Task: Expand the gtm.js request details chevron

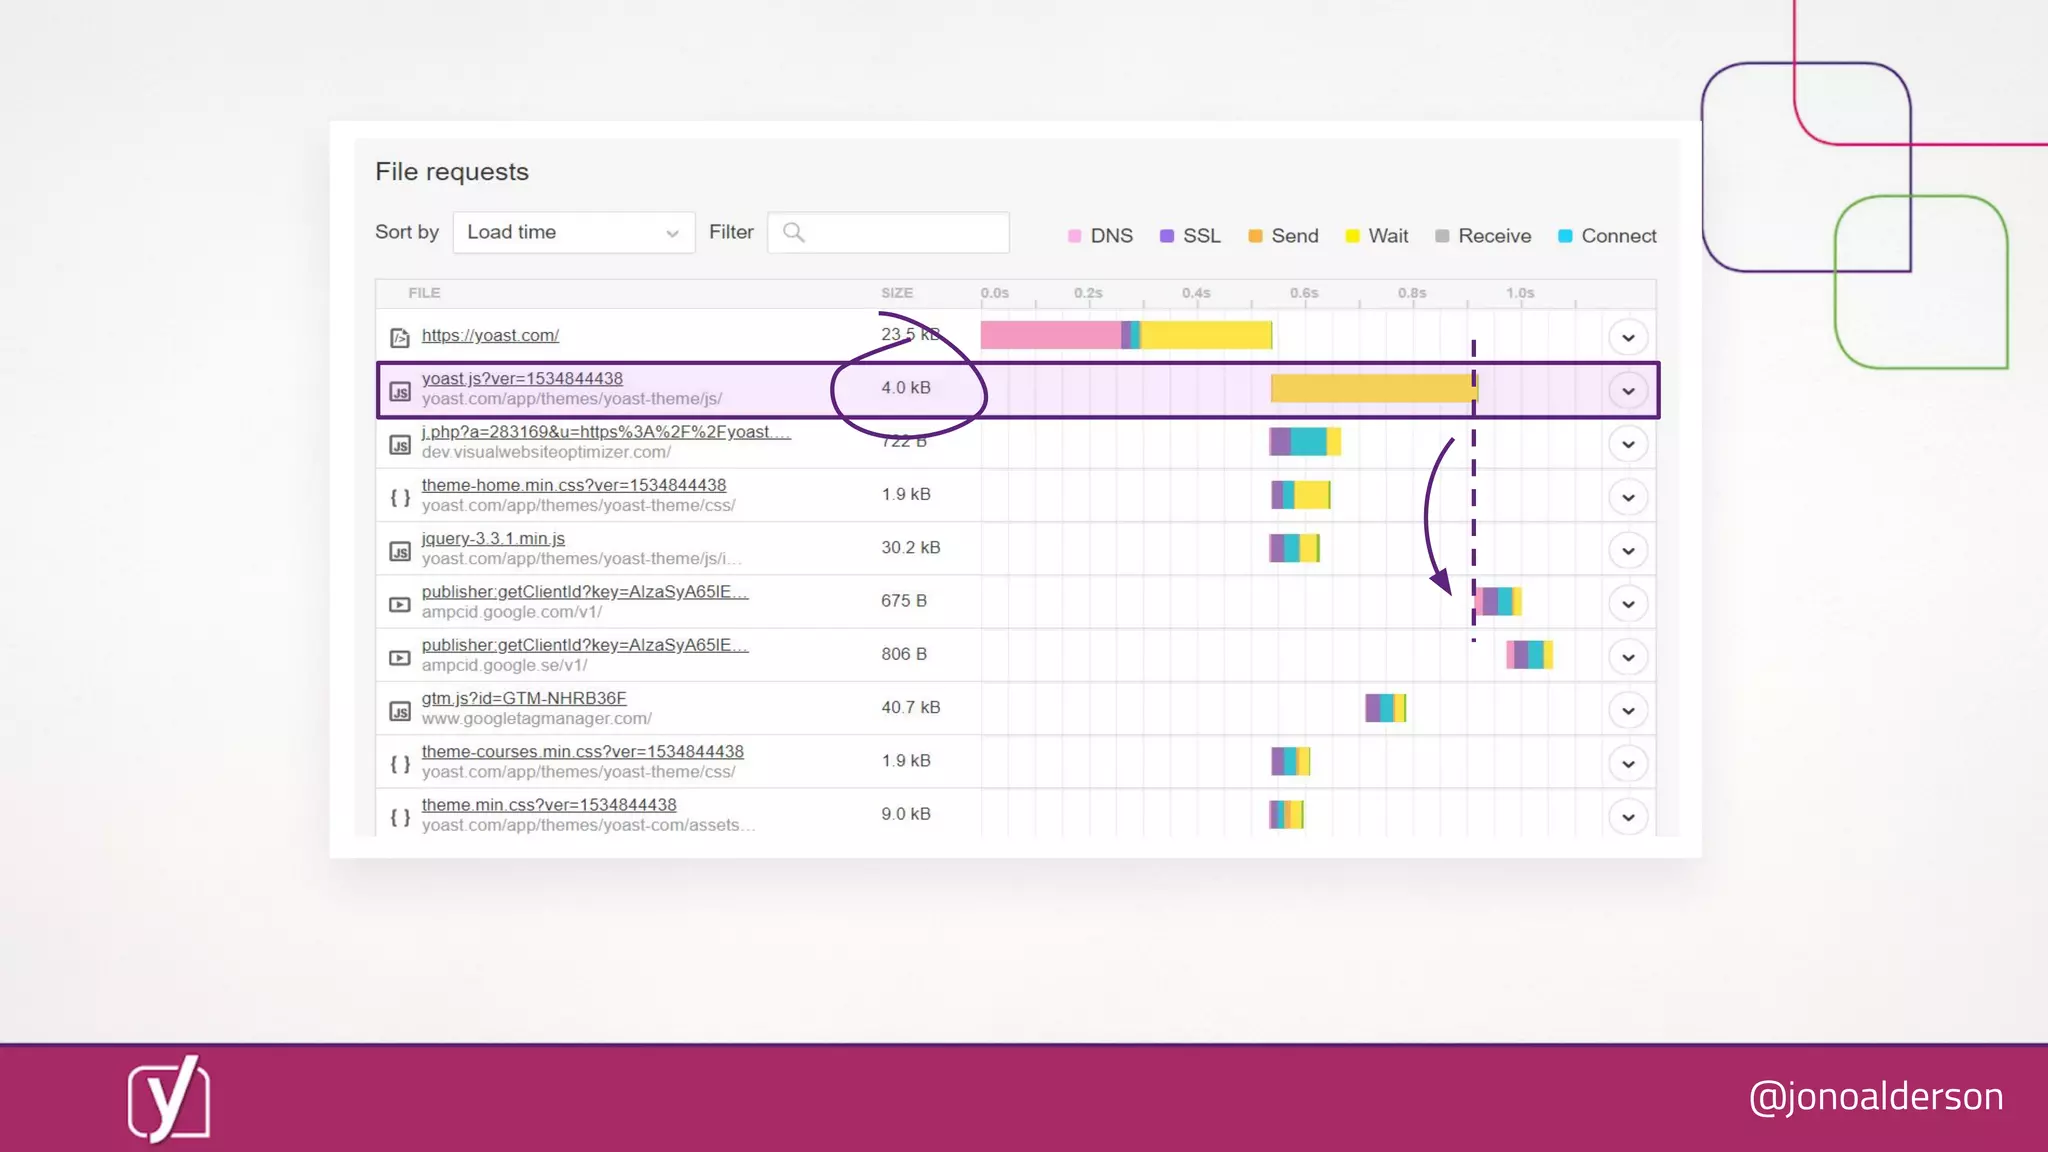Action: [1627, 711]
